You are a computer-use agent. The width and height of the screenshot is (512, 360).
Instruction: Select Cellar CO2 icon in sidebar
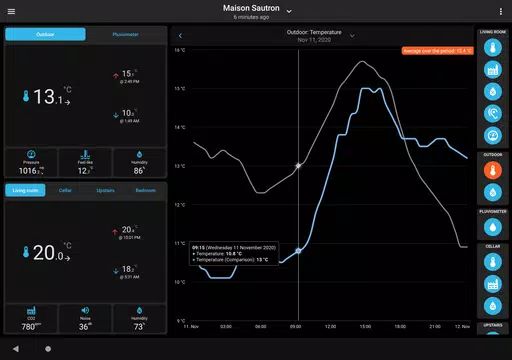tap(493, 284)
